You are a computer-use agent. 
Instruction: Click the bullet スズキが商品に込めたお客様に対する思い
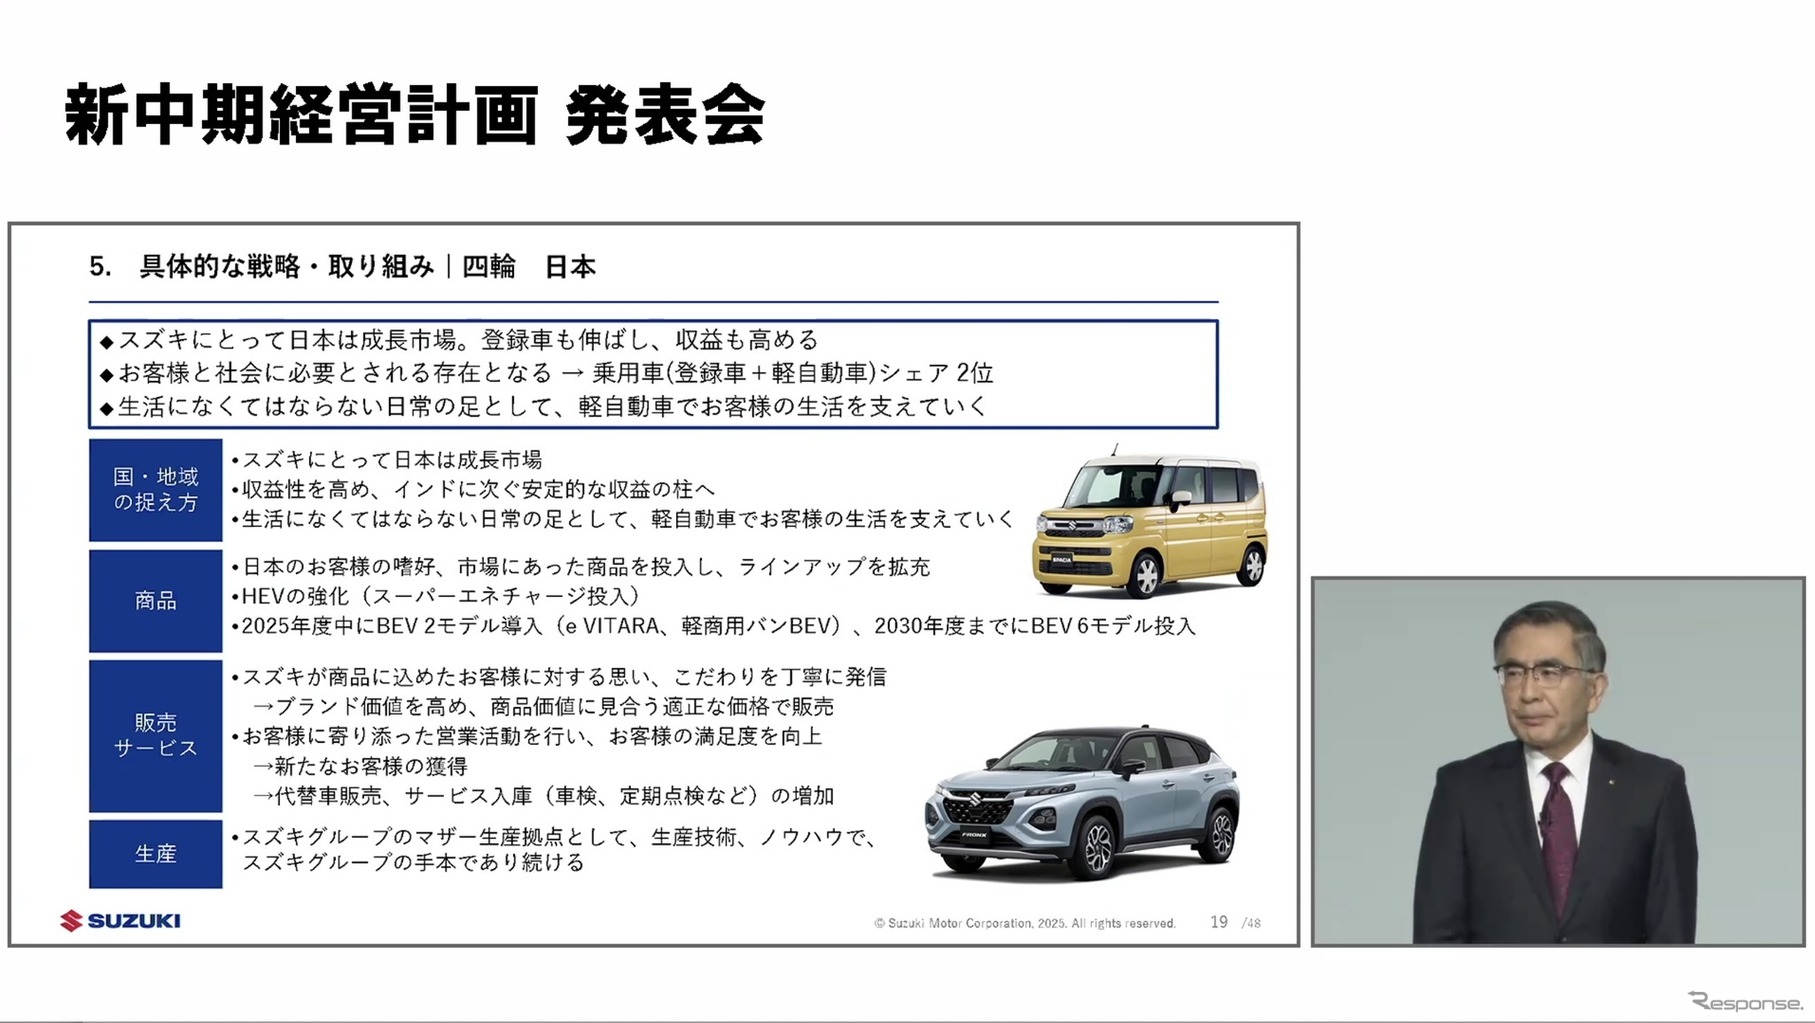tap(559, 677)
